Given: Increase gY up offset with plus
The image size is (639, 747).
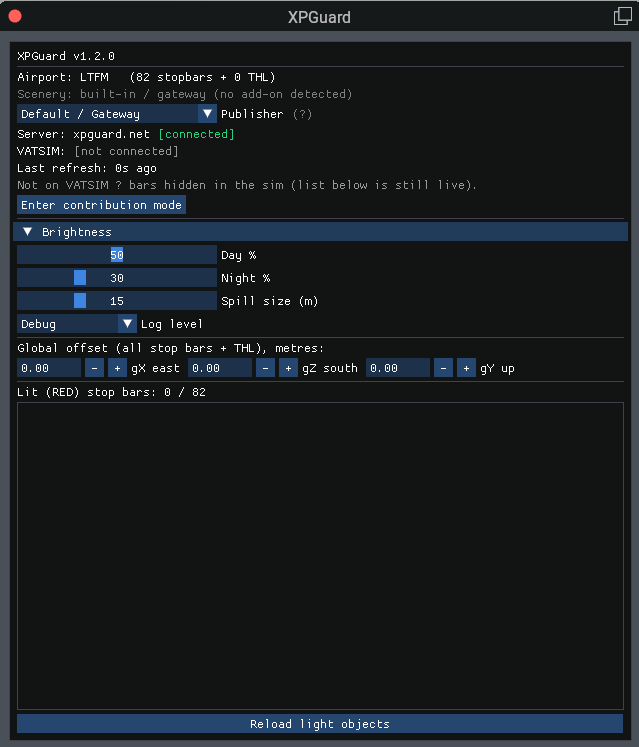Looking at the screenshot, I should click(x=466, y=368).
